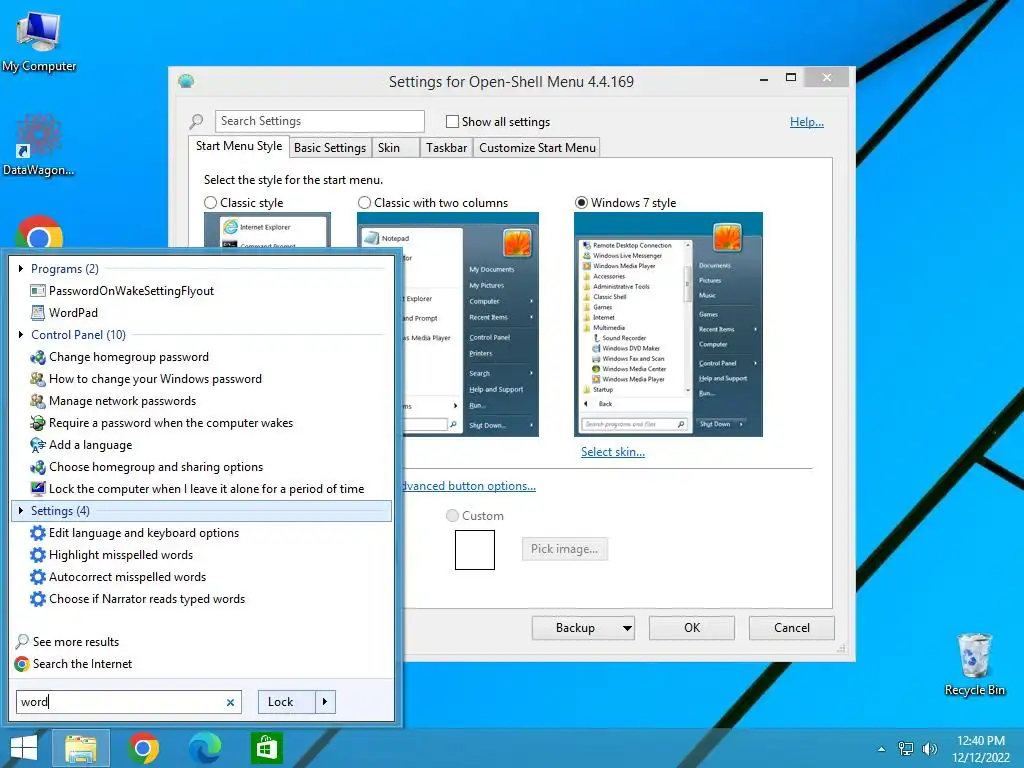The height and width of the screenshot is (768, 1024).
Task: Open Lock the computer when I leave result
Action: (x=206, y=489)
